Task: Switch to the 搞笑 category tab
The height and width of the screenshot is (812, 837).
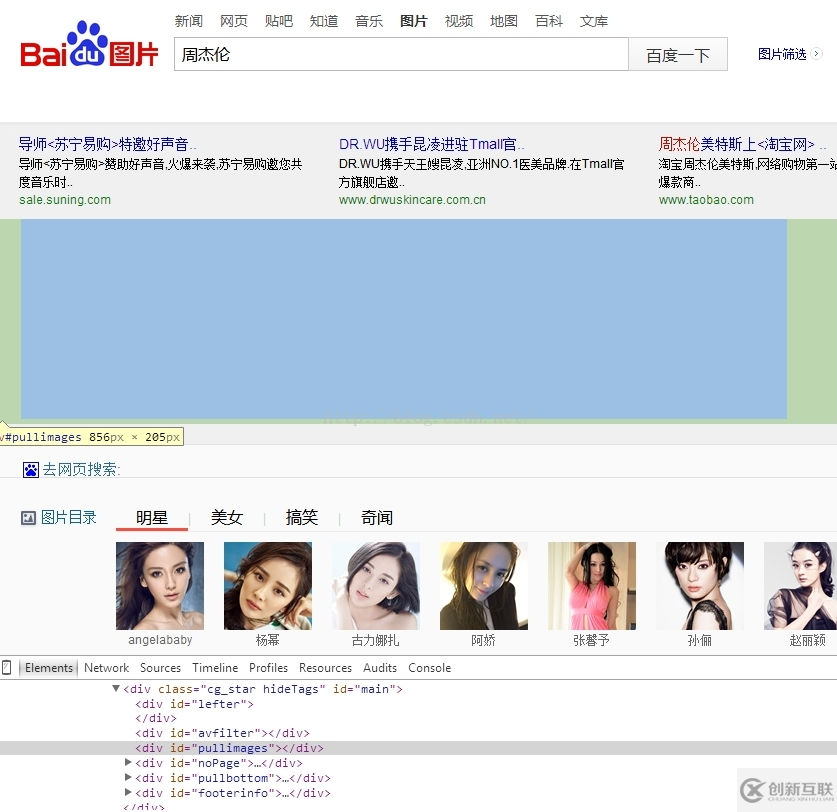Action: click(302, 518)
